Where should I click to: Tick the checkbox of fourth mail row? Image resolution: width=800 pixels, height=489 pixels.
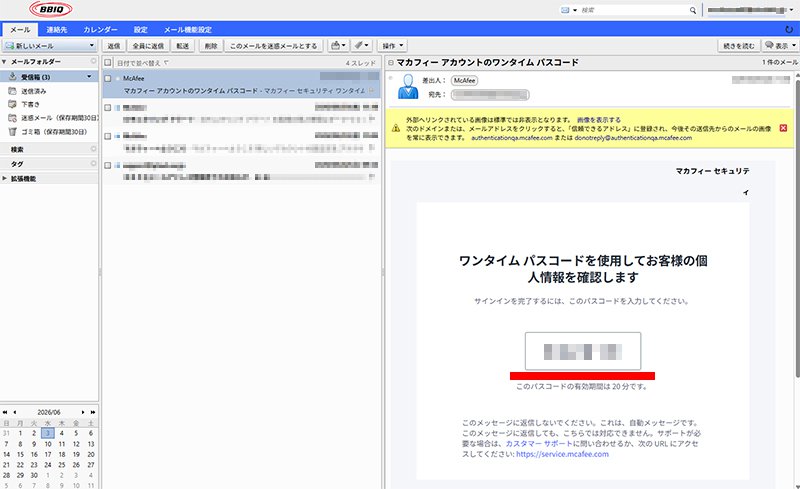click(108, 165)
